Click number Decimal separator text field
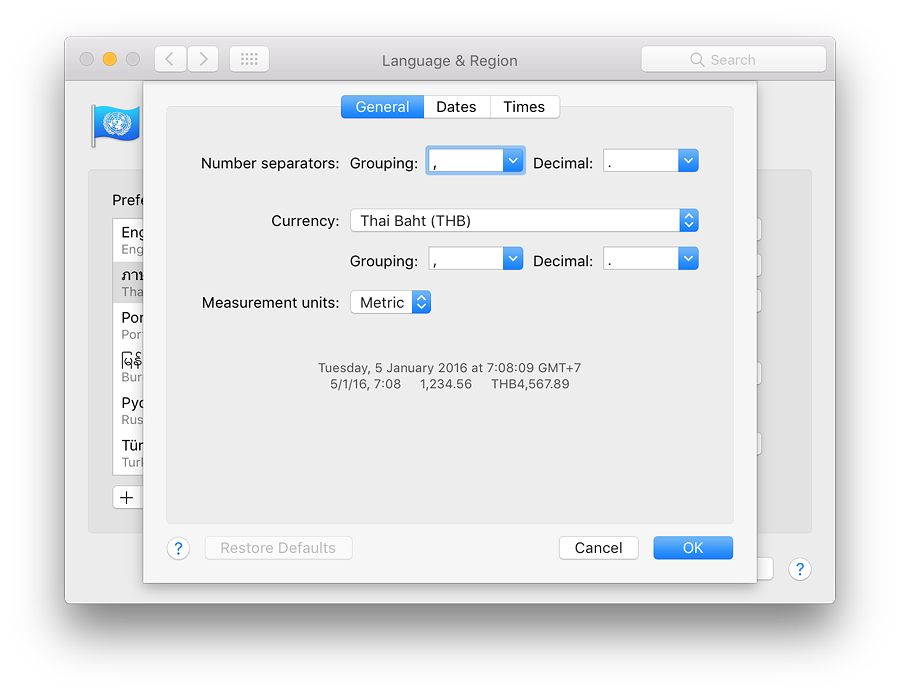 click(x=641, y=161)
